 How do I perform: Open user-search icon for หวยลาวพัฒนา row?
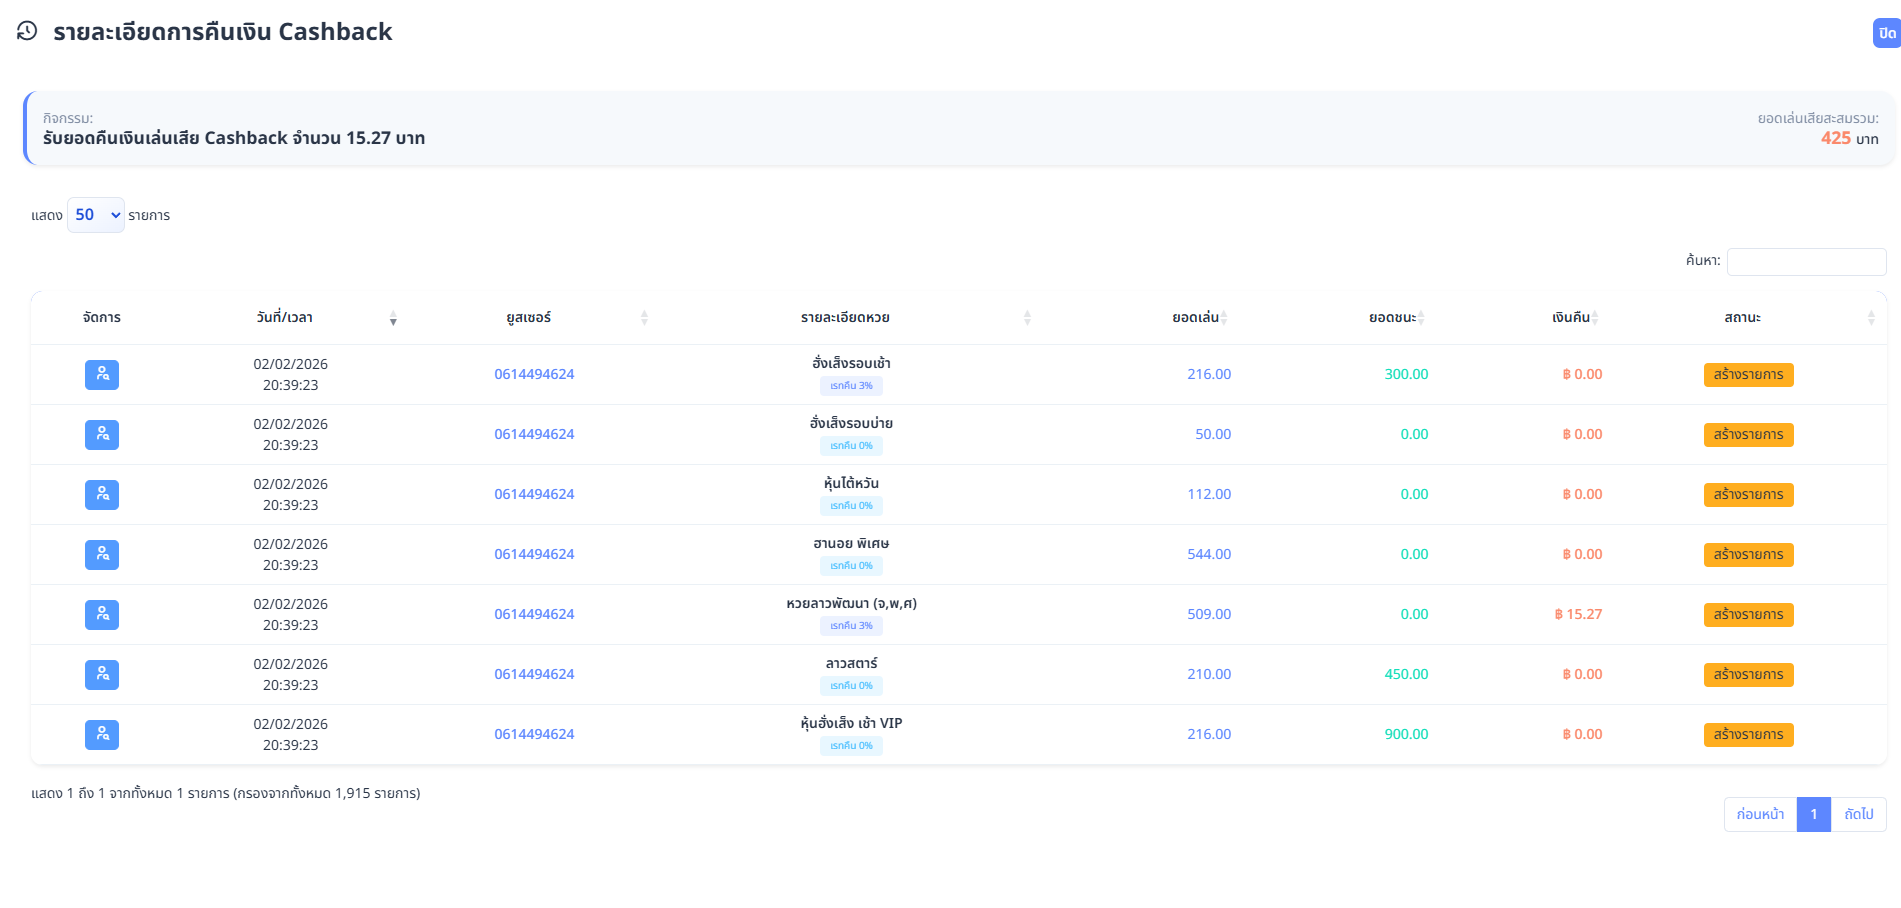pyautogui.click(x=102, y=615)
